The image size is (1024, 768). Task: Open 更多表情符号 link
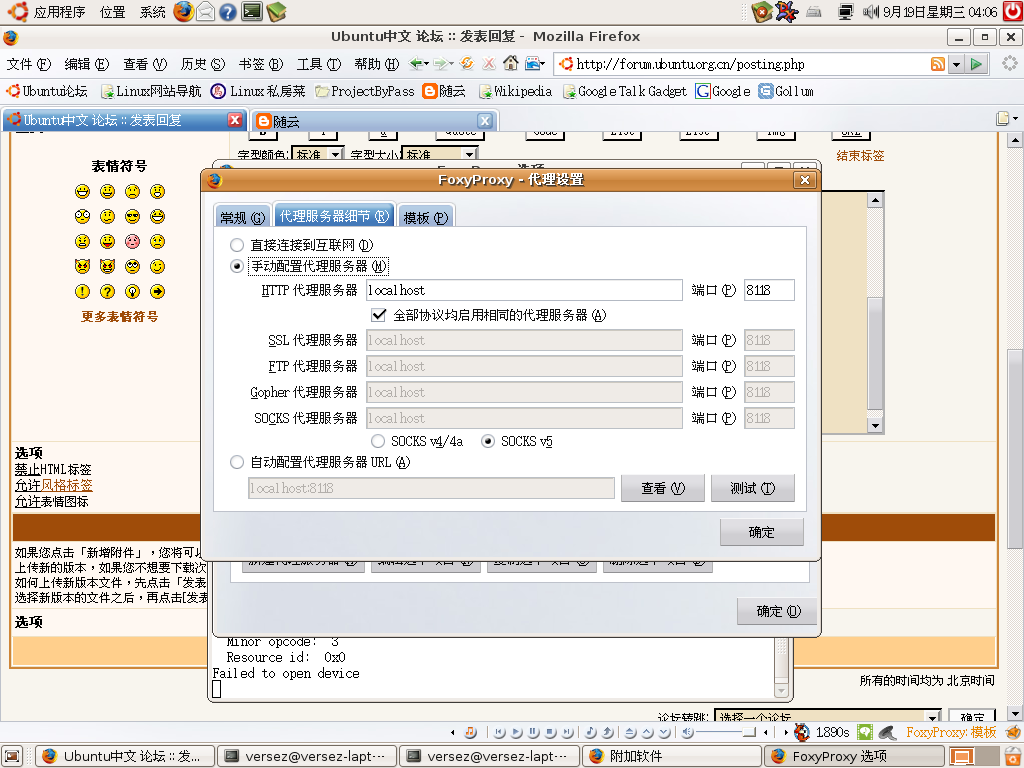pos(120,317)
